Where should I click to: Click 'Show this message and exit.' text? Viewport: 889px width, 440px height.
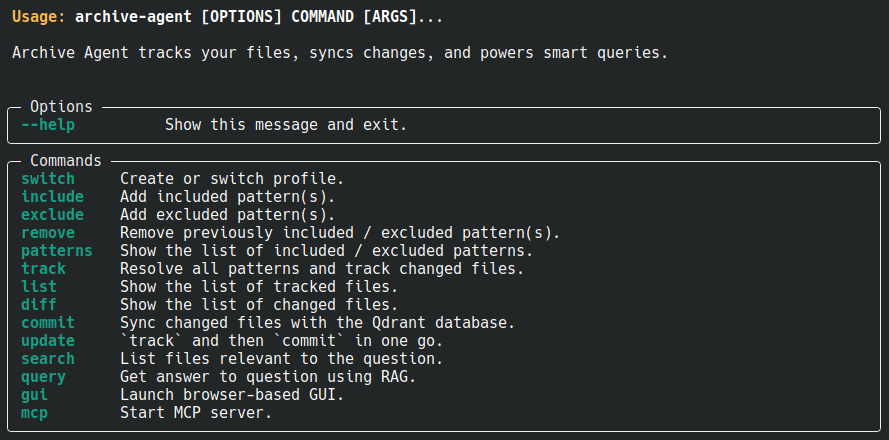pos(286,125)
